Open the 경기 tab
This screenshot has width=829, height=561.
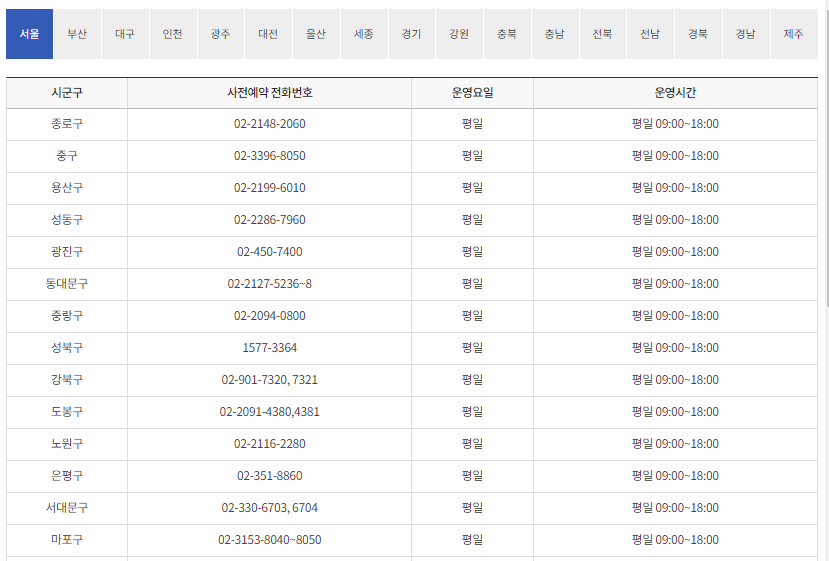[411, 34]
